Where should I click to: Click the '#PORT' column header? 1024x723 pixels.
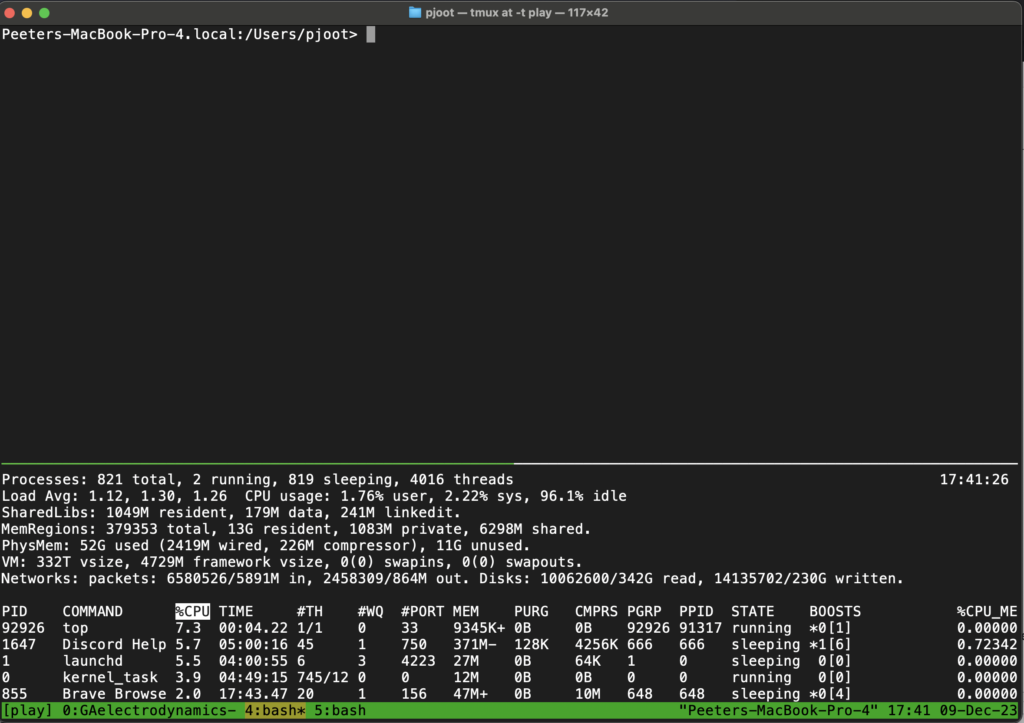click(x=423, y=611)
